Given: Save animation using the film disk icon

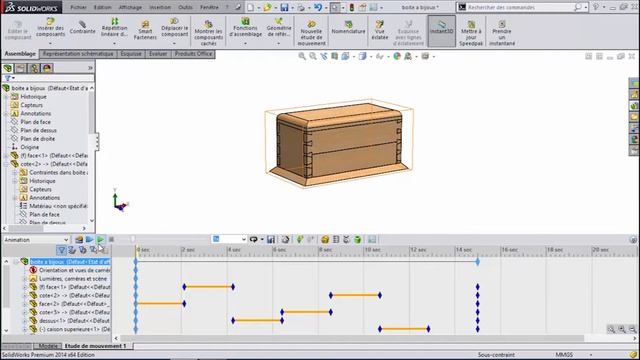Looking at the screenshot, I should click(271, 240).
